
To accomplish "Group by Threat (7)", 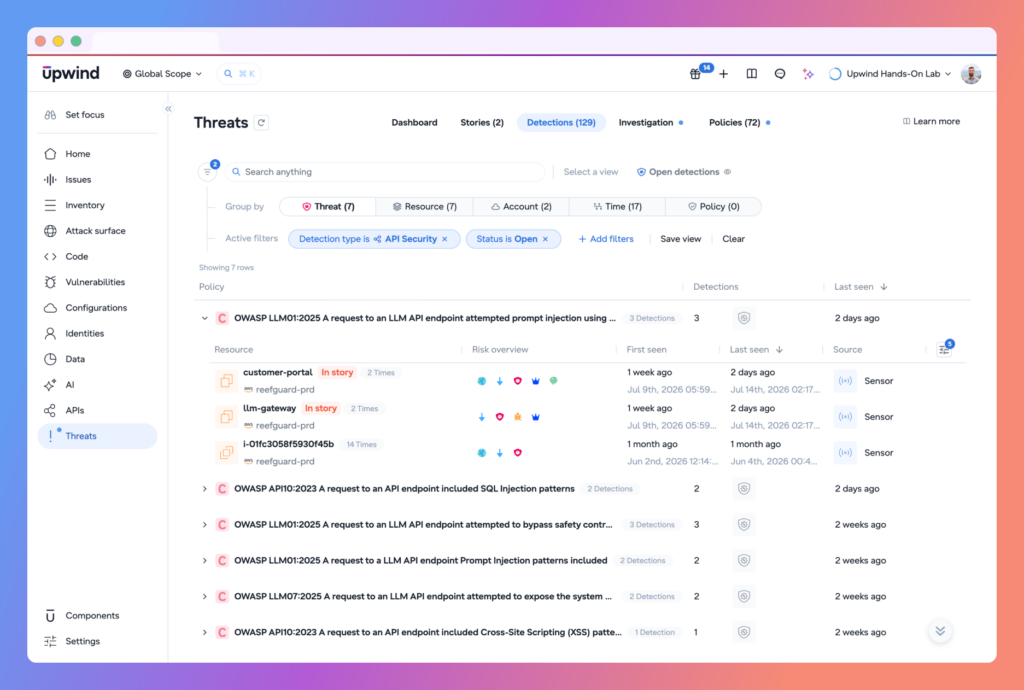I will [x=328, y=206].
